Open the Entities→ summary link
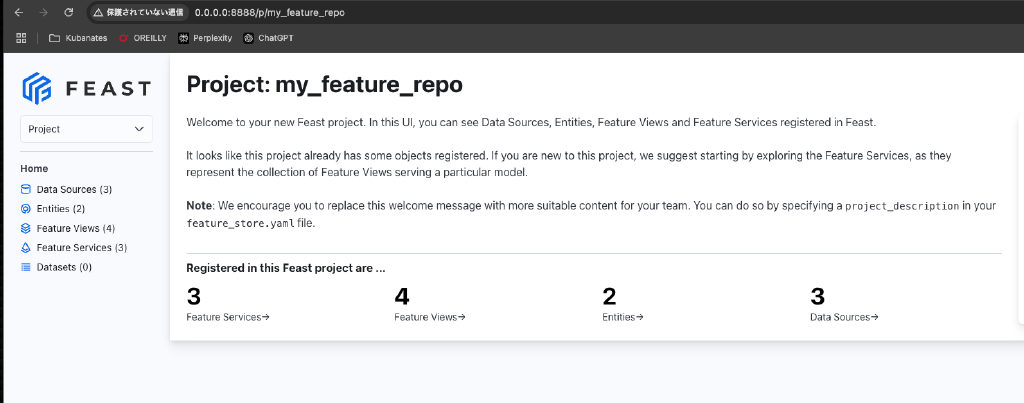This screenshot has height=403, width=1024. pyautogui.click(x=623, y=317)
